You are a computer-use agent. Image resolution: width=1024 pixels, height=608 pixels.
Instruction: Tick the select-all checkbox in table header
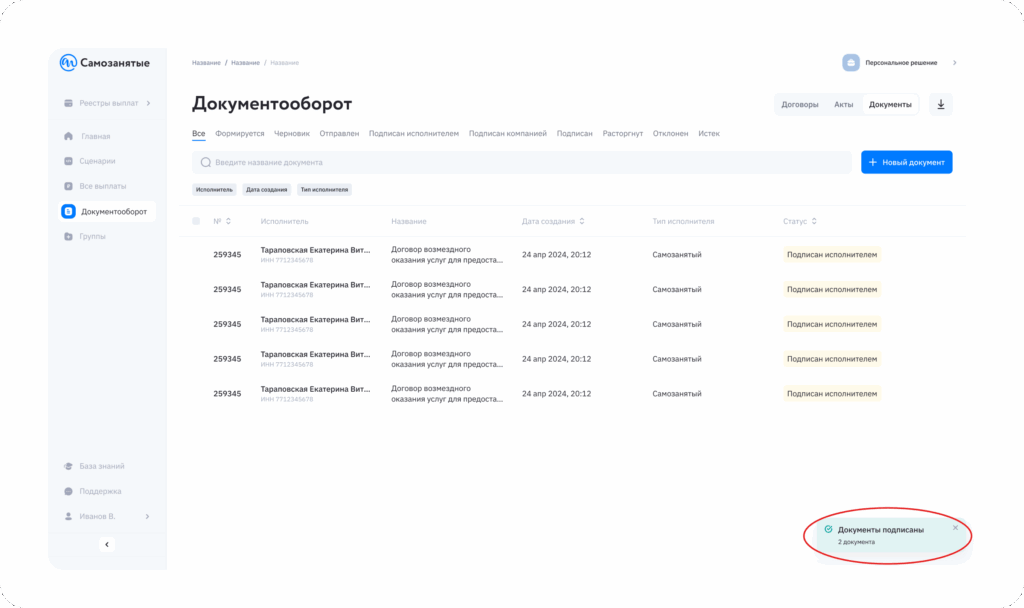coord(196,221)
